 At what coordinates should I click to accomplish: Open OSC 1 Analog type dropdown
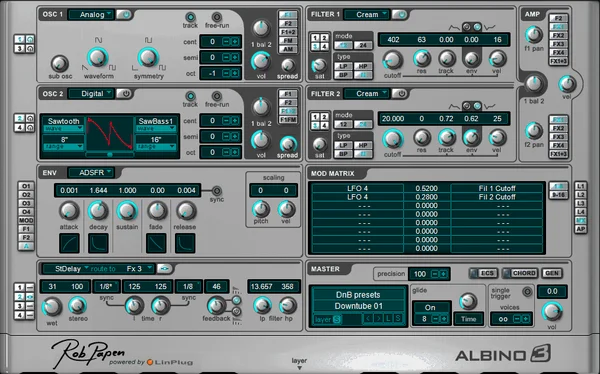pos(91,15)
